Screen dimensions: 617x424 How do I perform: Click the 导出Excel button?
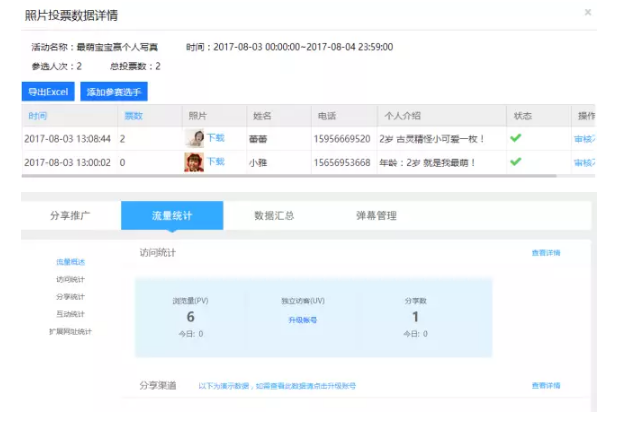[x=48, y=92]
